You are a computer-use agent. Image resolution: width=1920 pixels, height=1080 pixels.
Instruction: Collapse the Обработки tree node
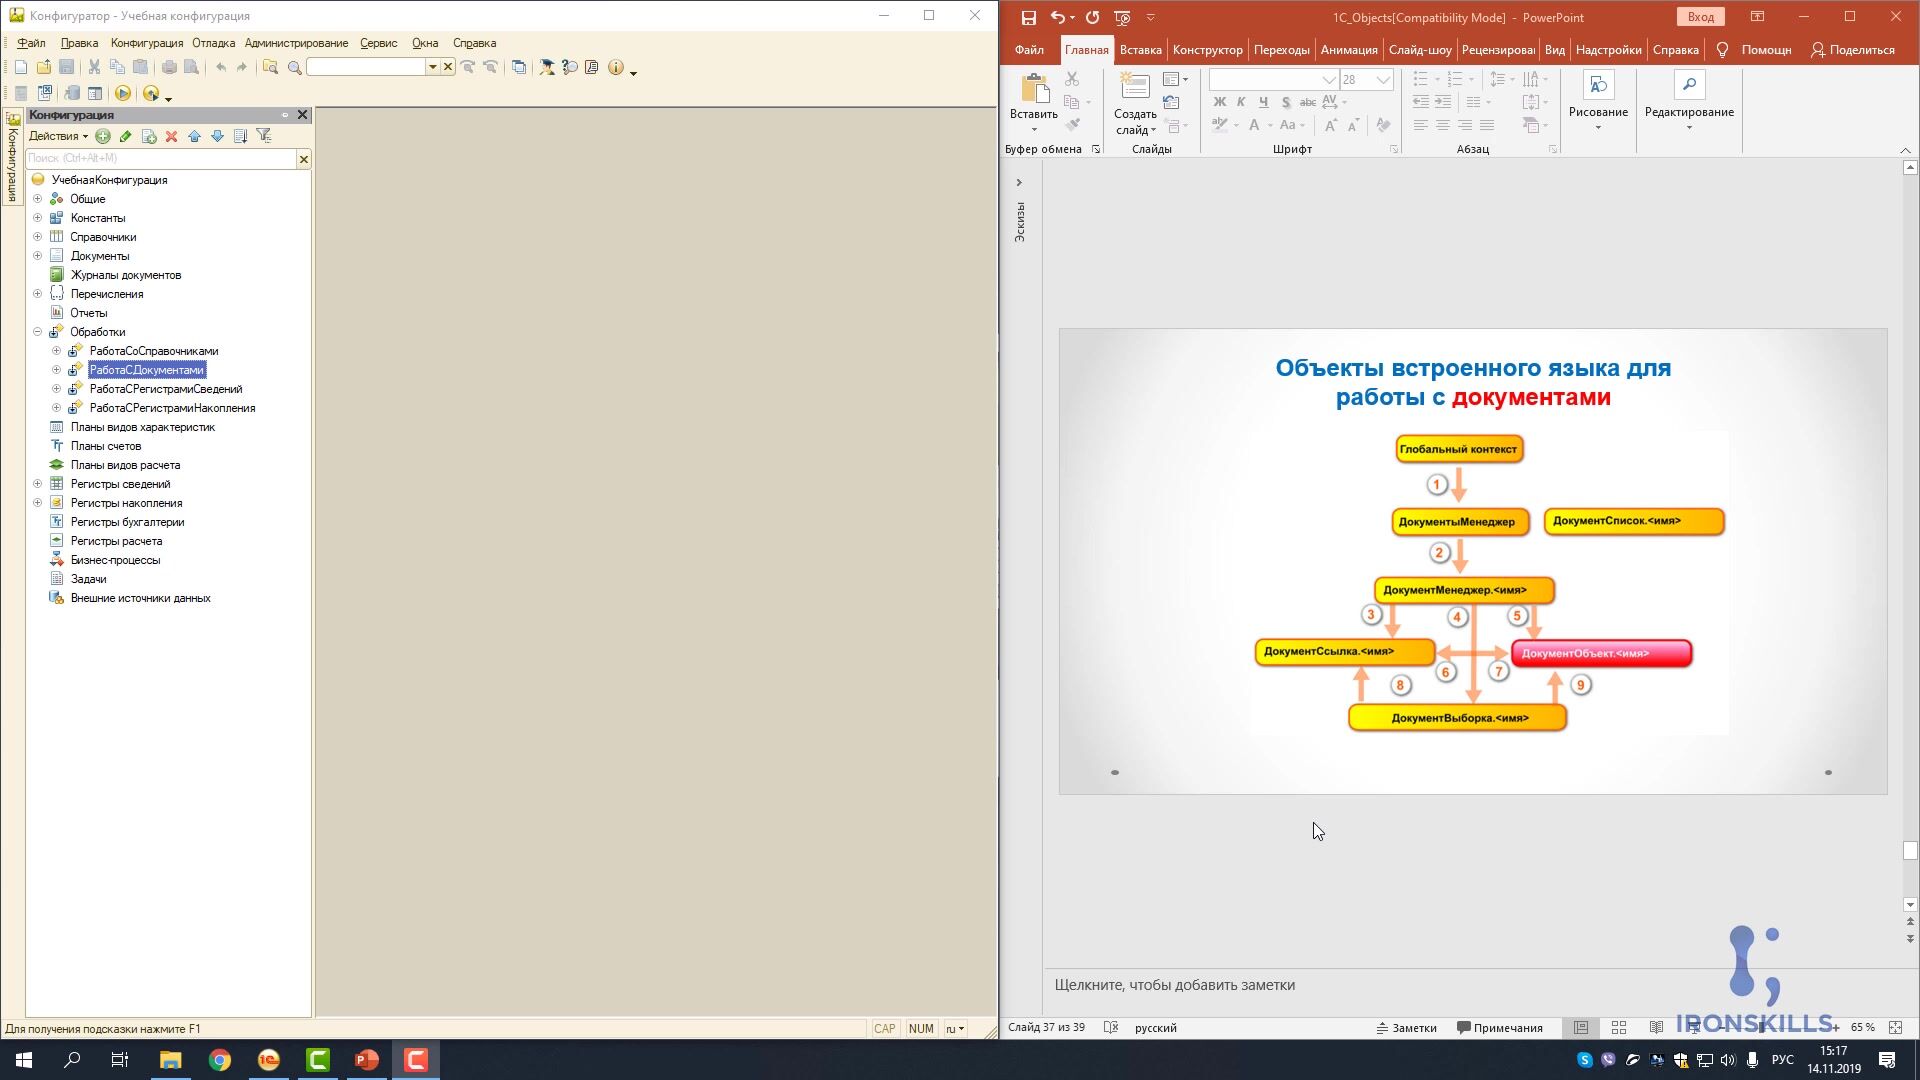click(x=37, y=332)
